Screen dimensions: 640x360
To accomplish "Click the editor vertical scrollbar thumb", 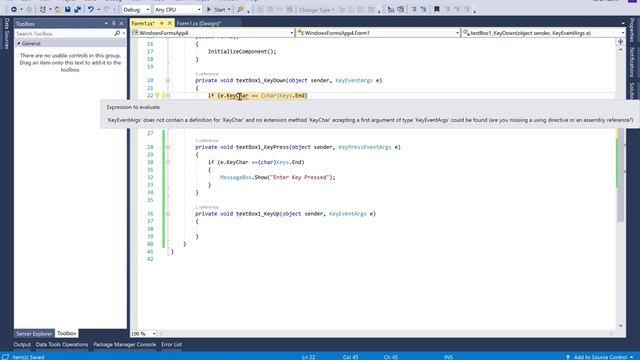I will [x=621, y=175].
